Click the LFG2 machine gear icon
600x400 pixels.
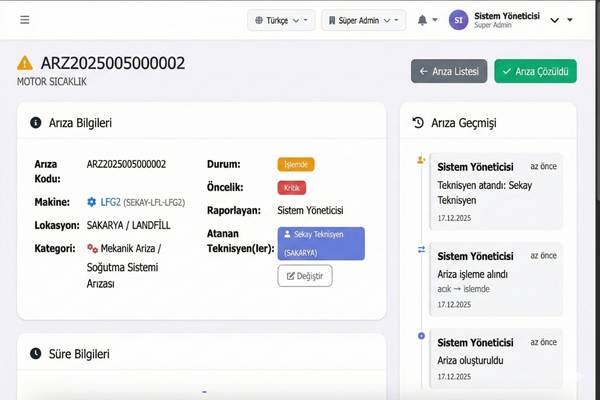coord(92,202)
